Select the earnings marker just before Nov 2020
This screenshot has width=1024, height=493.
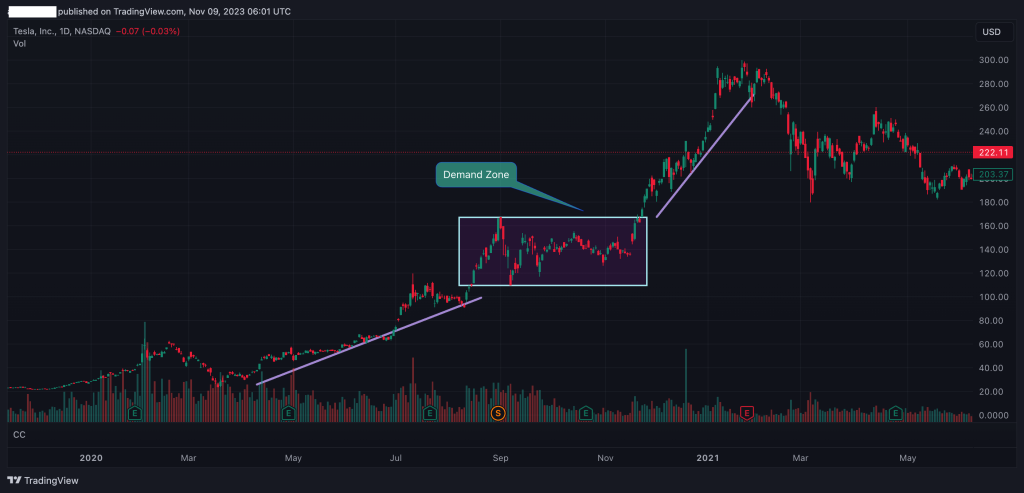[585, 412]
